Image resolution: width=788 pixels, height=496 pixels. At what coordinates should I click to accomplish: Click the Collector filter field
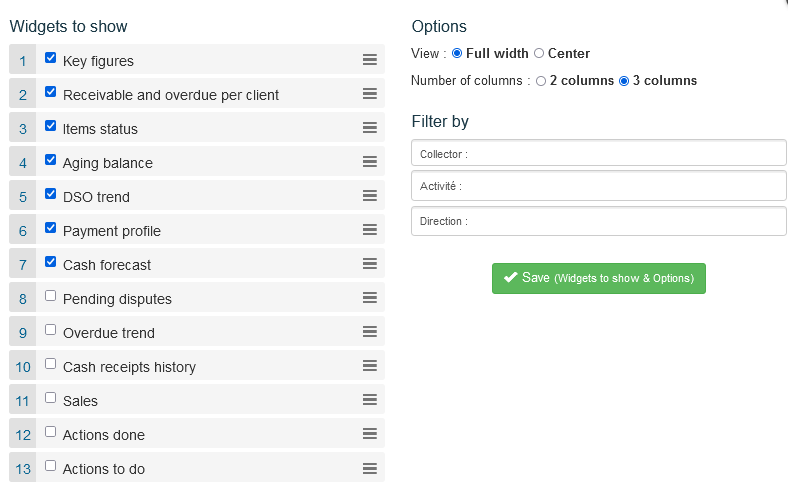[598, 153]
